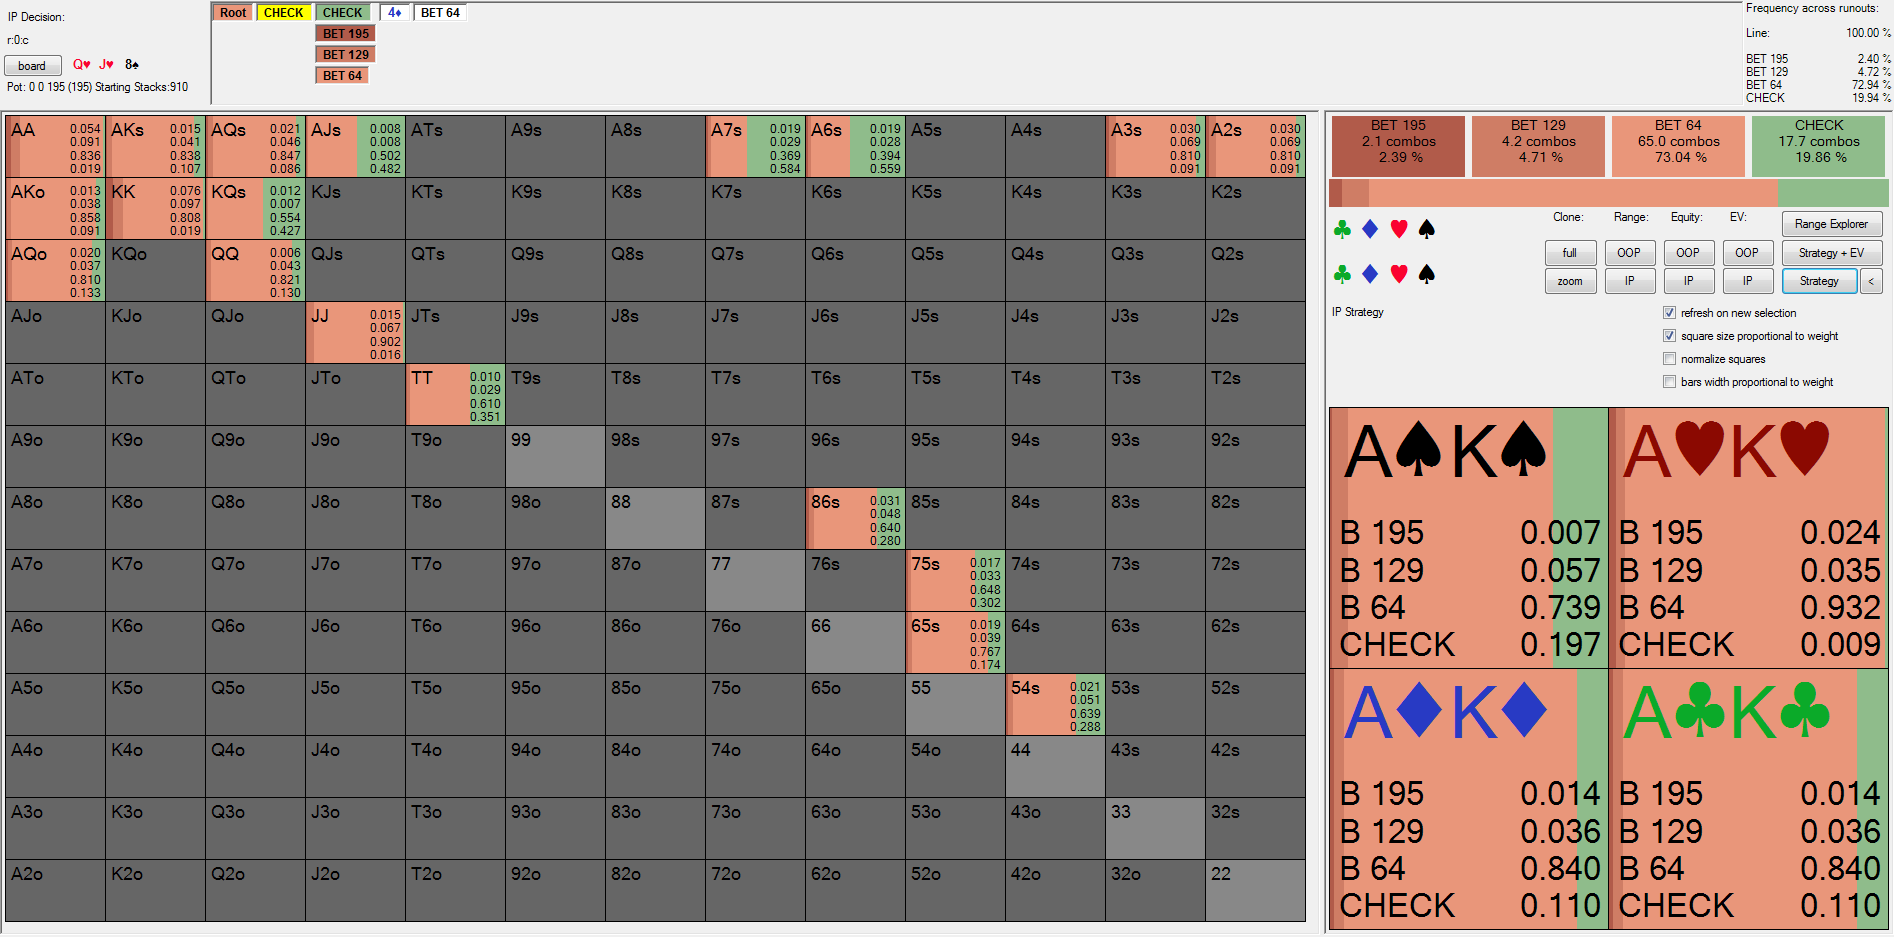1894x937 pixels.
Task: Open the board selector button
Action: pyautogui.click(x=32, y=66)
